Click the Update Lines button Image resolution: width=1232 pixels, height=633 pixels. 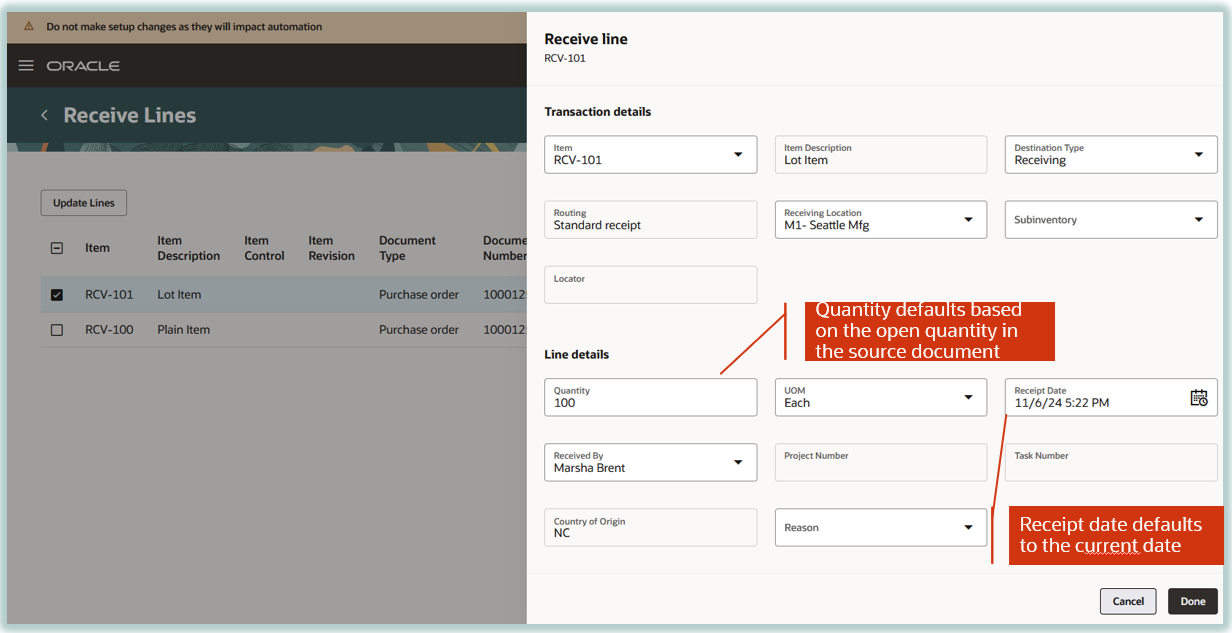84,203
